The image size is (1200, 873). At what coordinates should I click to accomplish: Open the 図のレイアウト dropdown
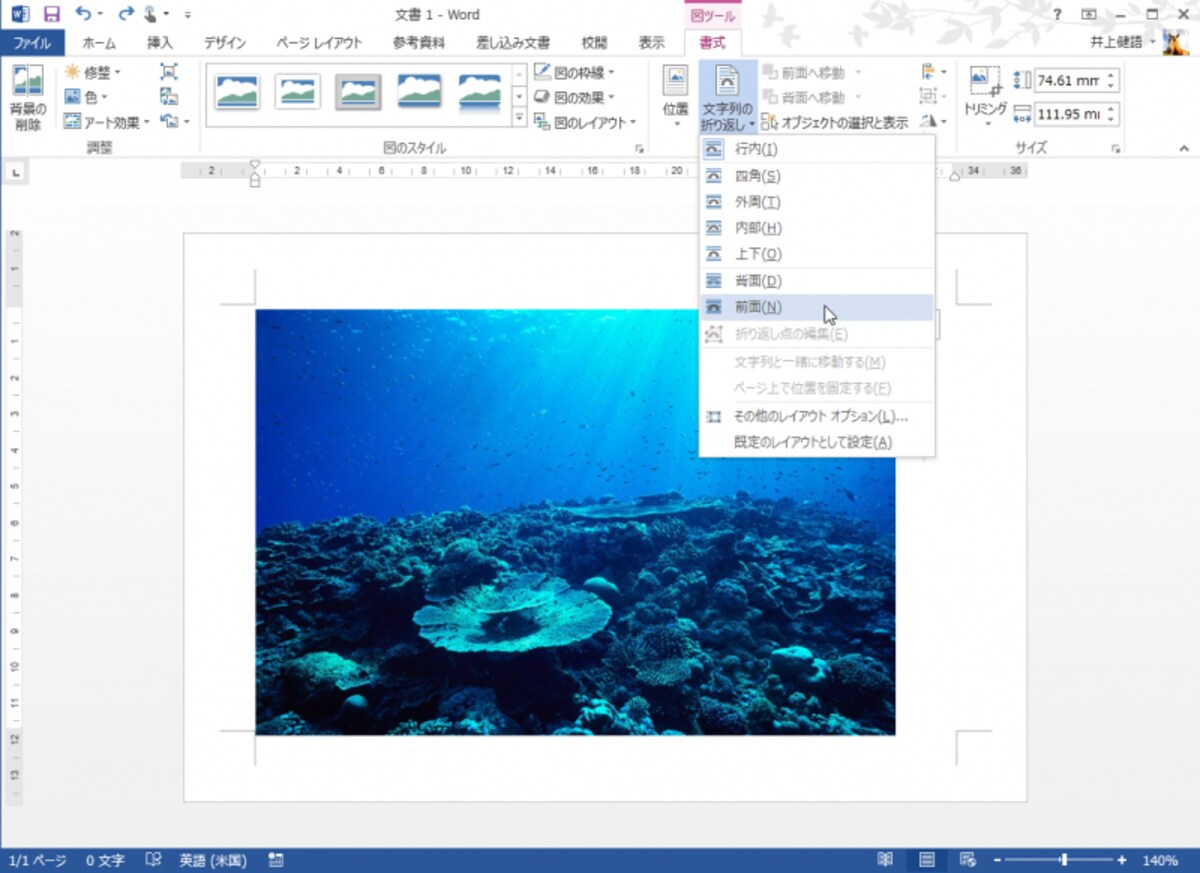point(585,122)
